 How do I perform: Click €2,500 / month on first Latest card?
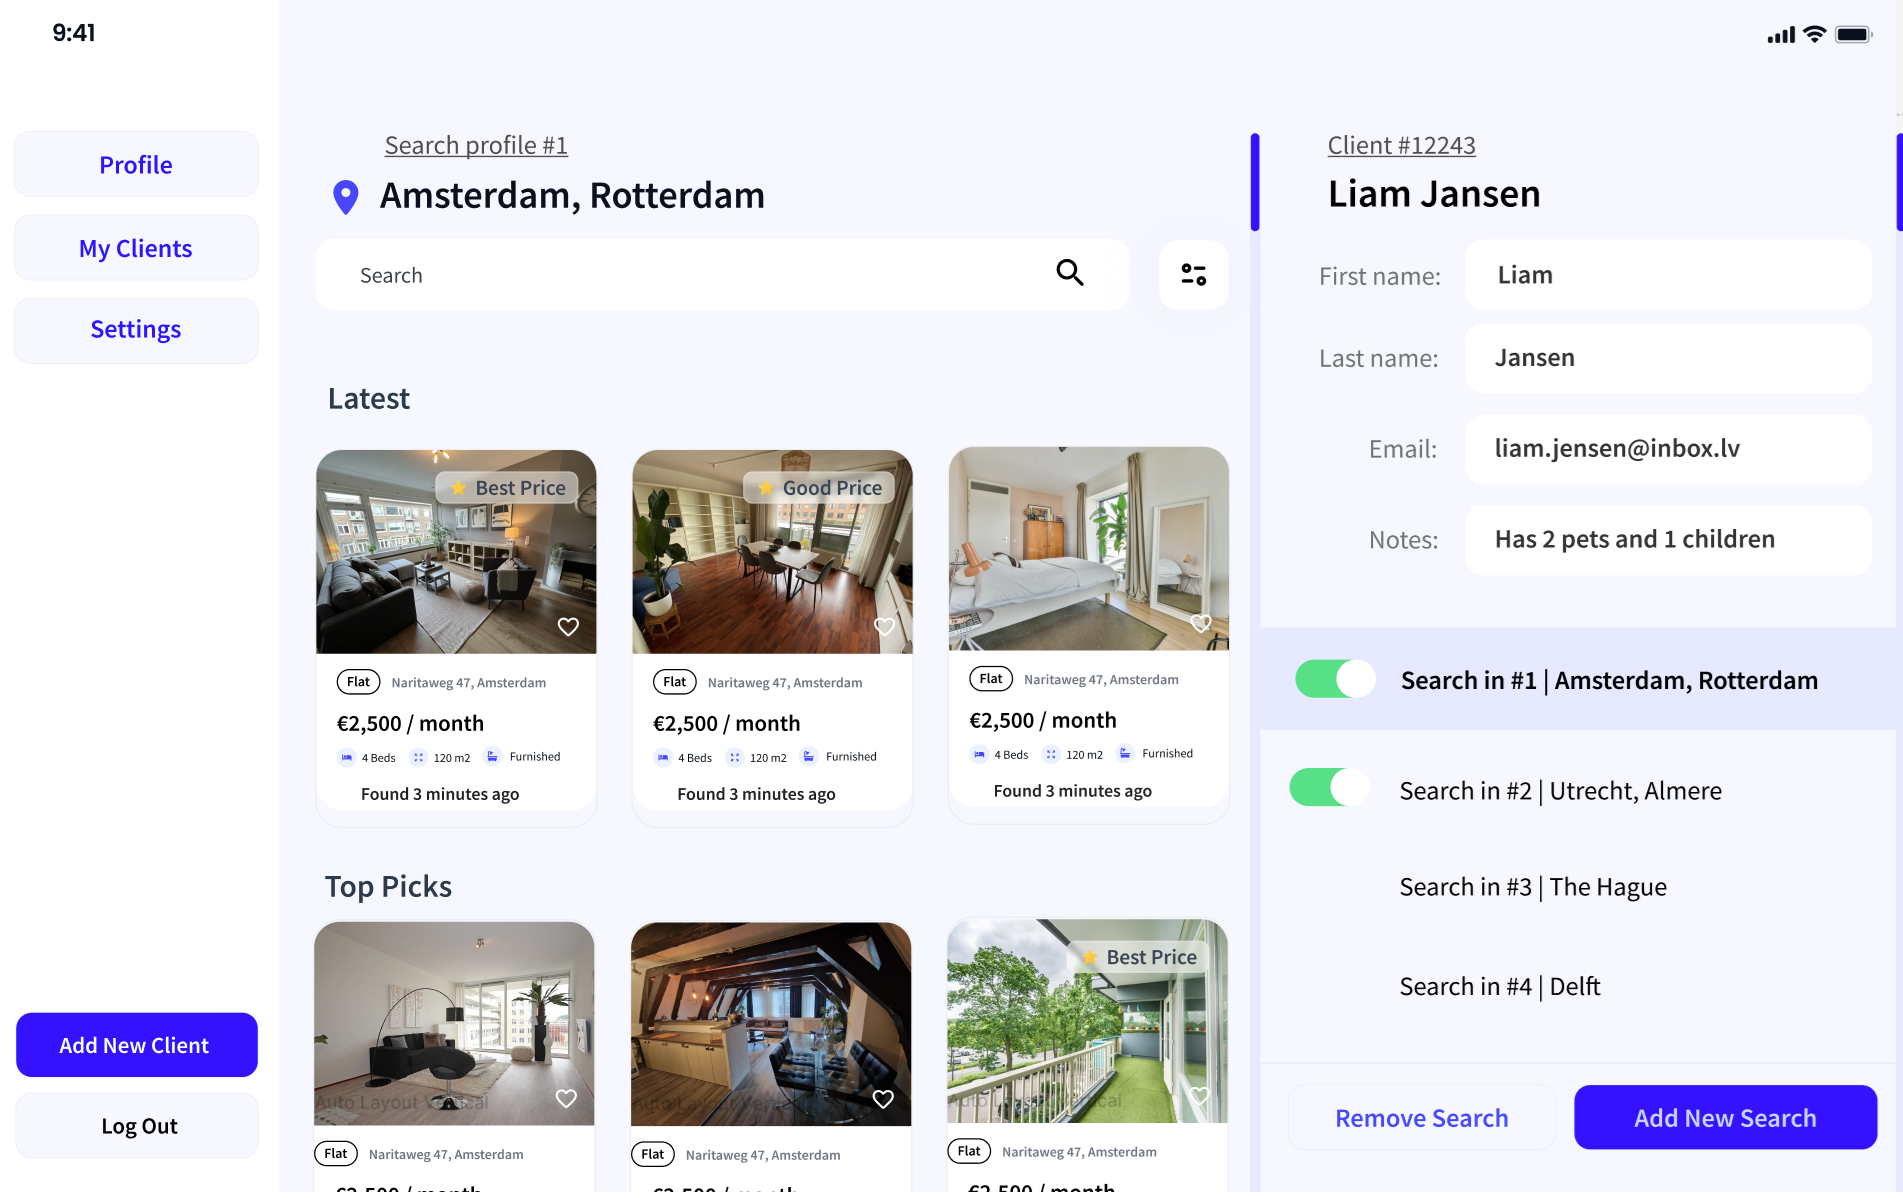pyautogui.click(x=410, y=723)
